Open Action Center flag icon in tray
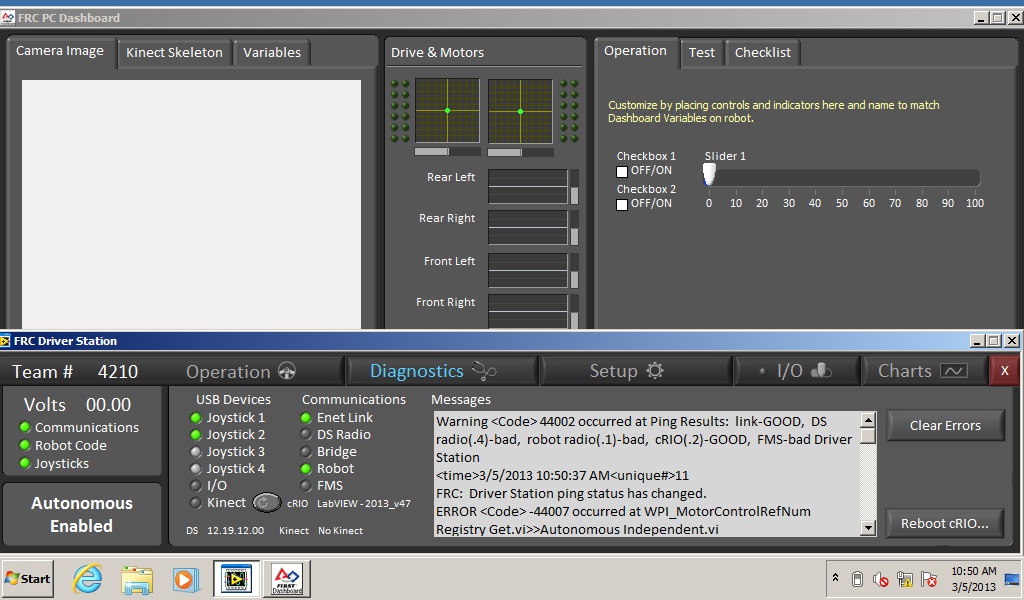 (x=928, y=579)
